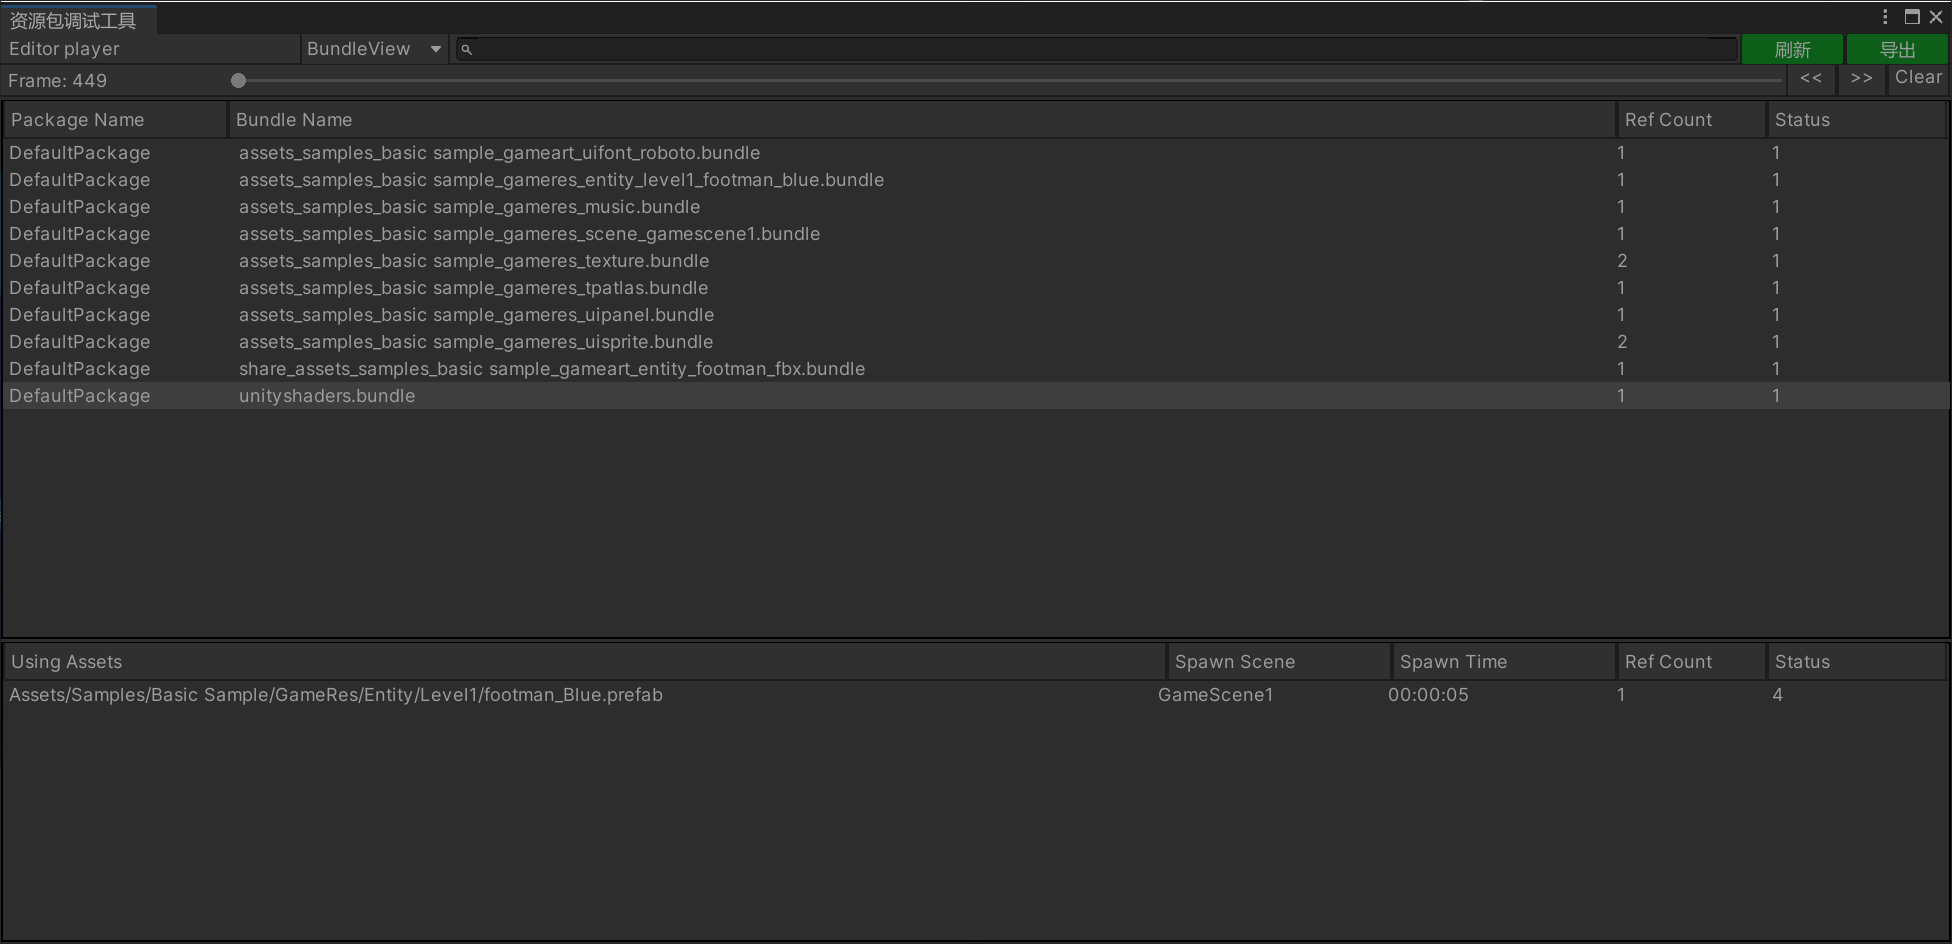Image resolution: width=1952 pixels, height=944 pixels.
Task: Step to previous frame with << button
Action: [1811, 78]
